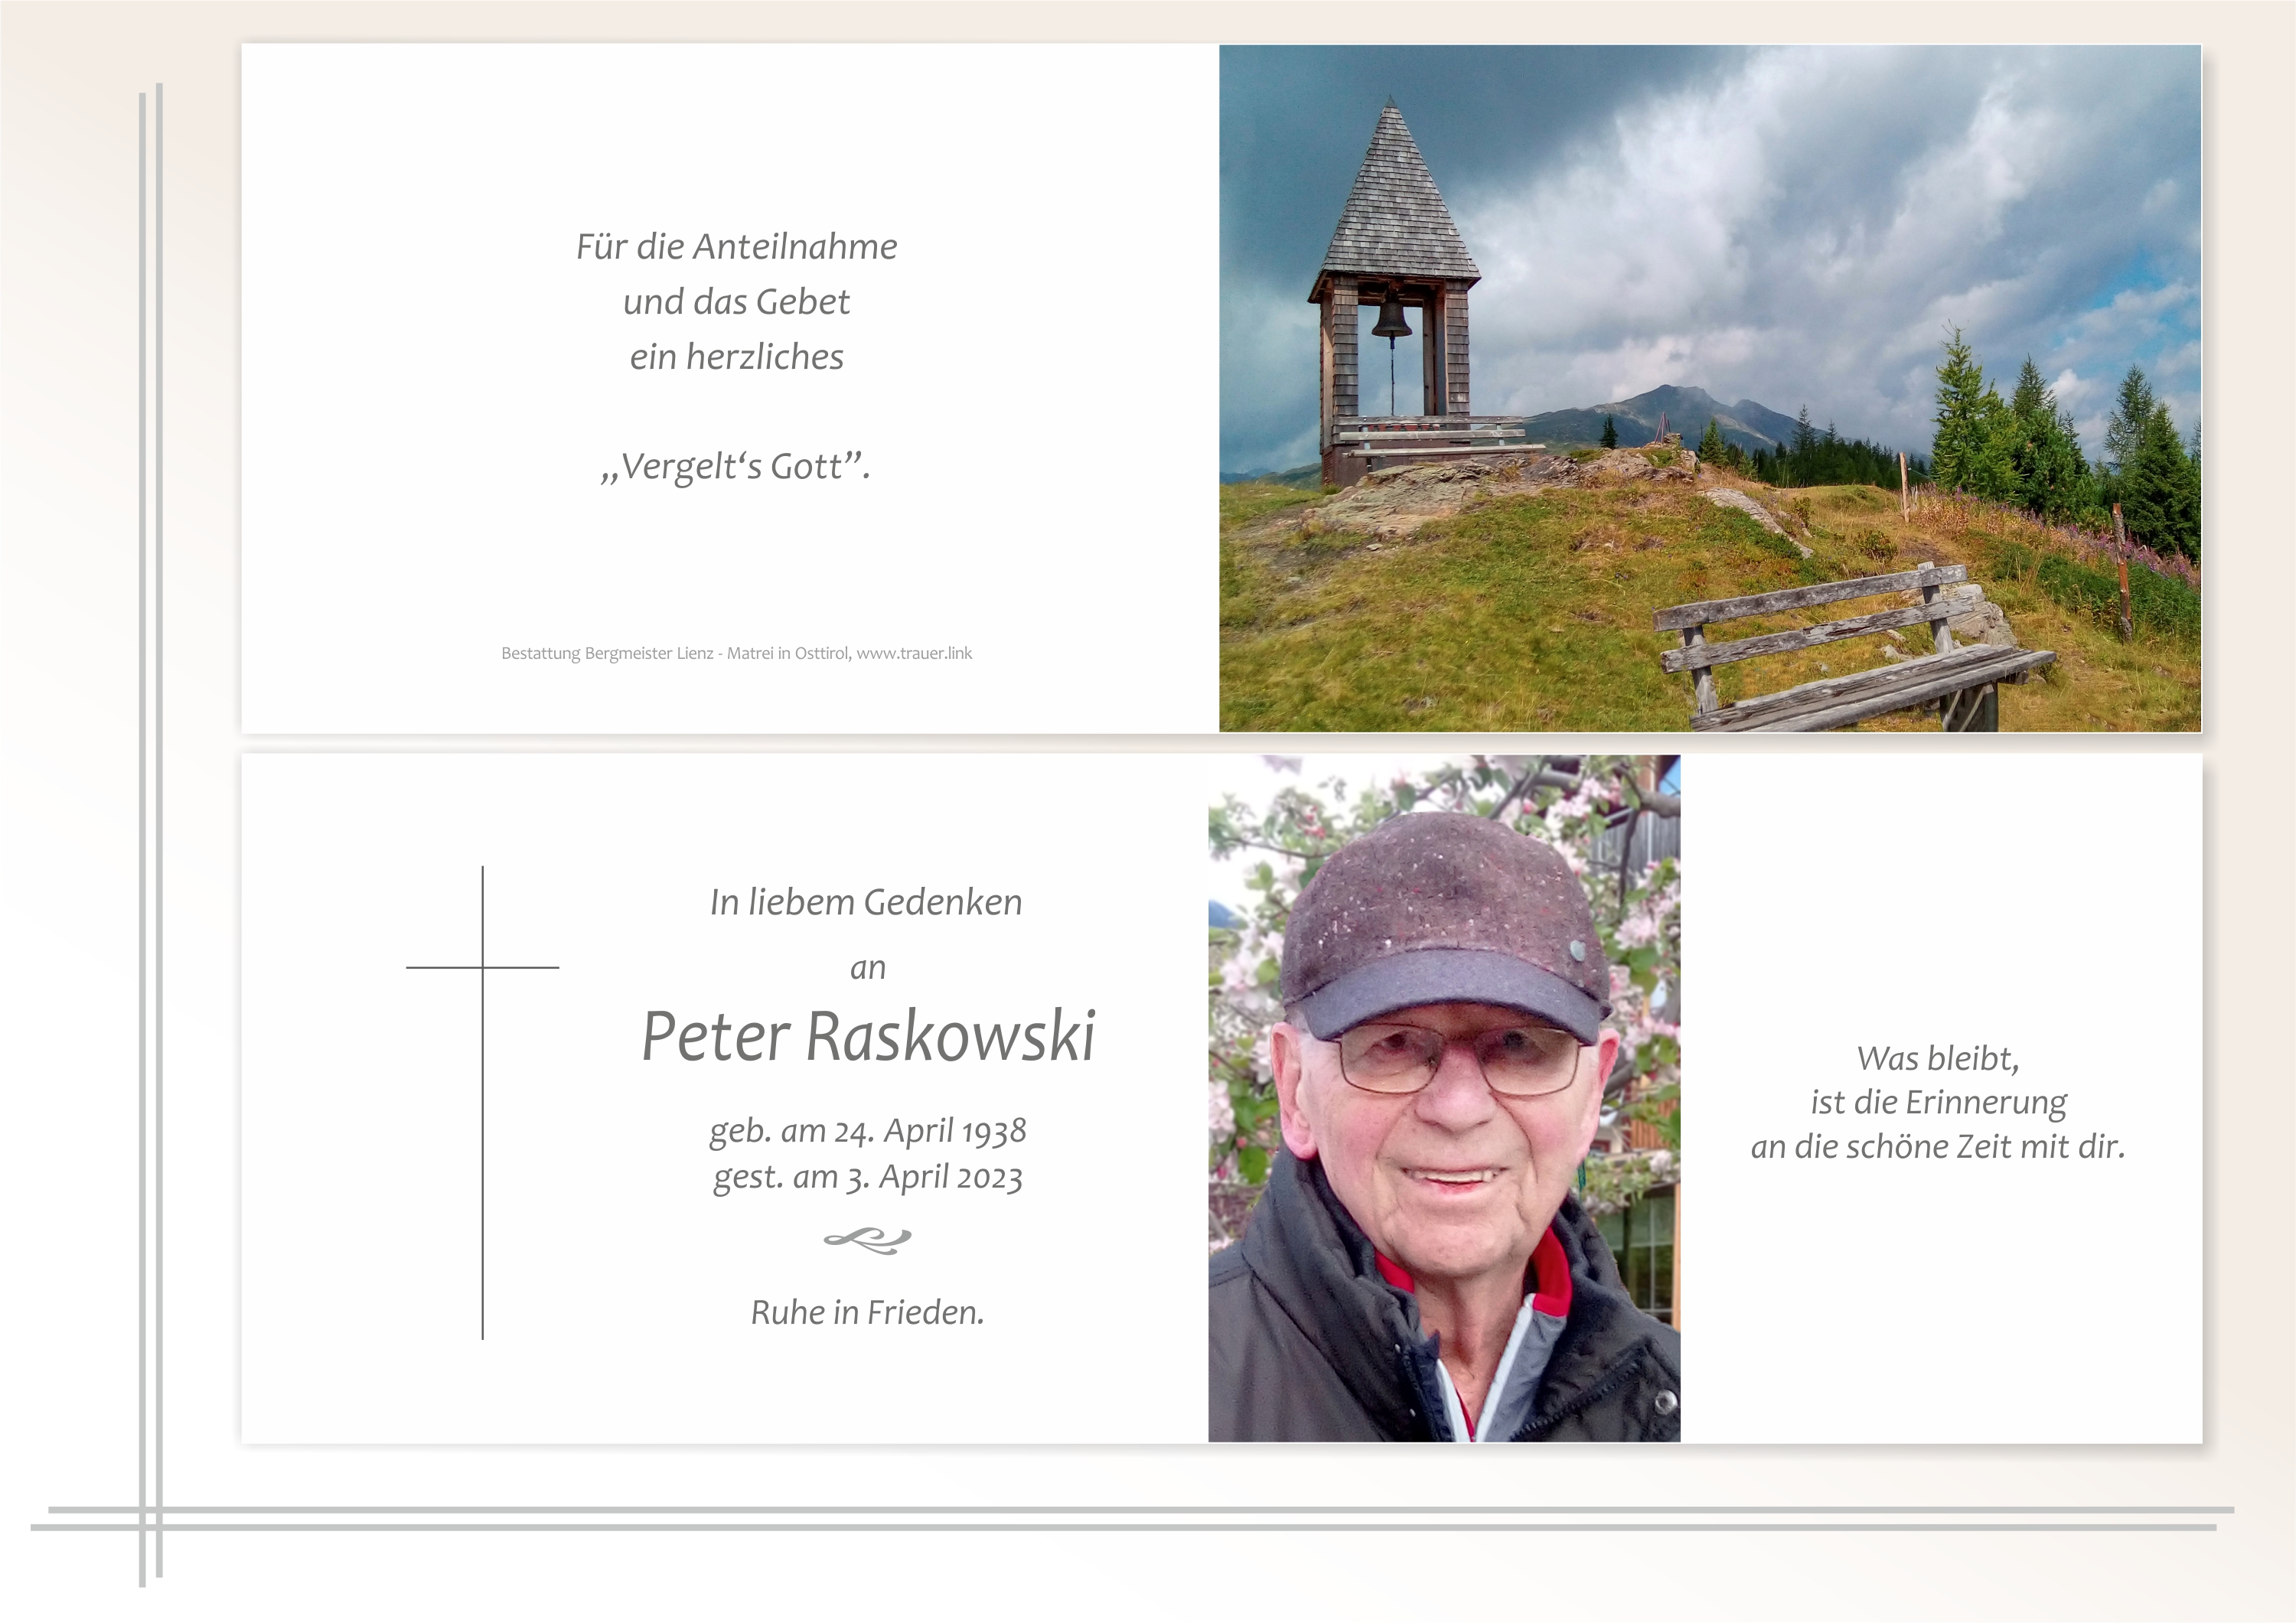Click the mountain bell tower photo
The image size is (2296, 1623).
[1710, 388]
